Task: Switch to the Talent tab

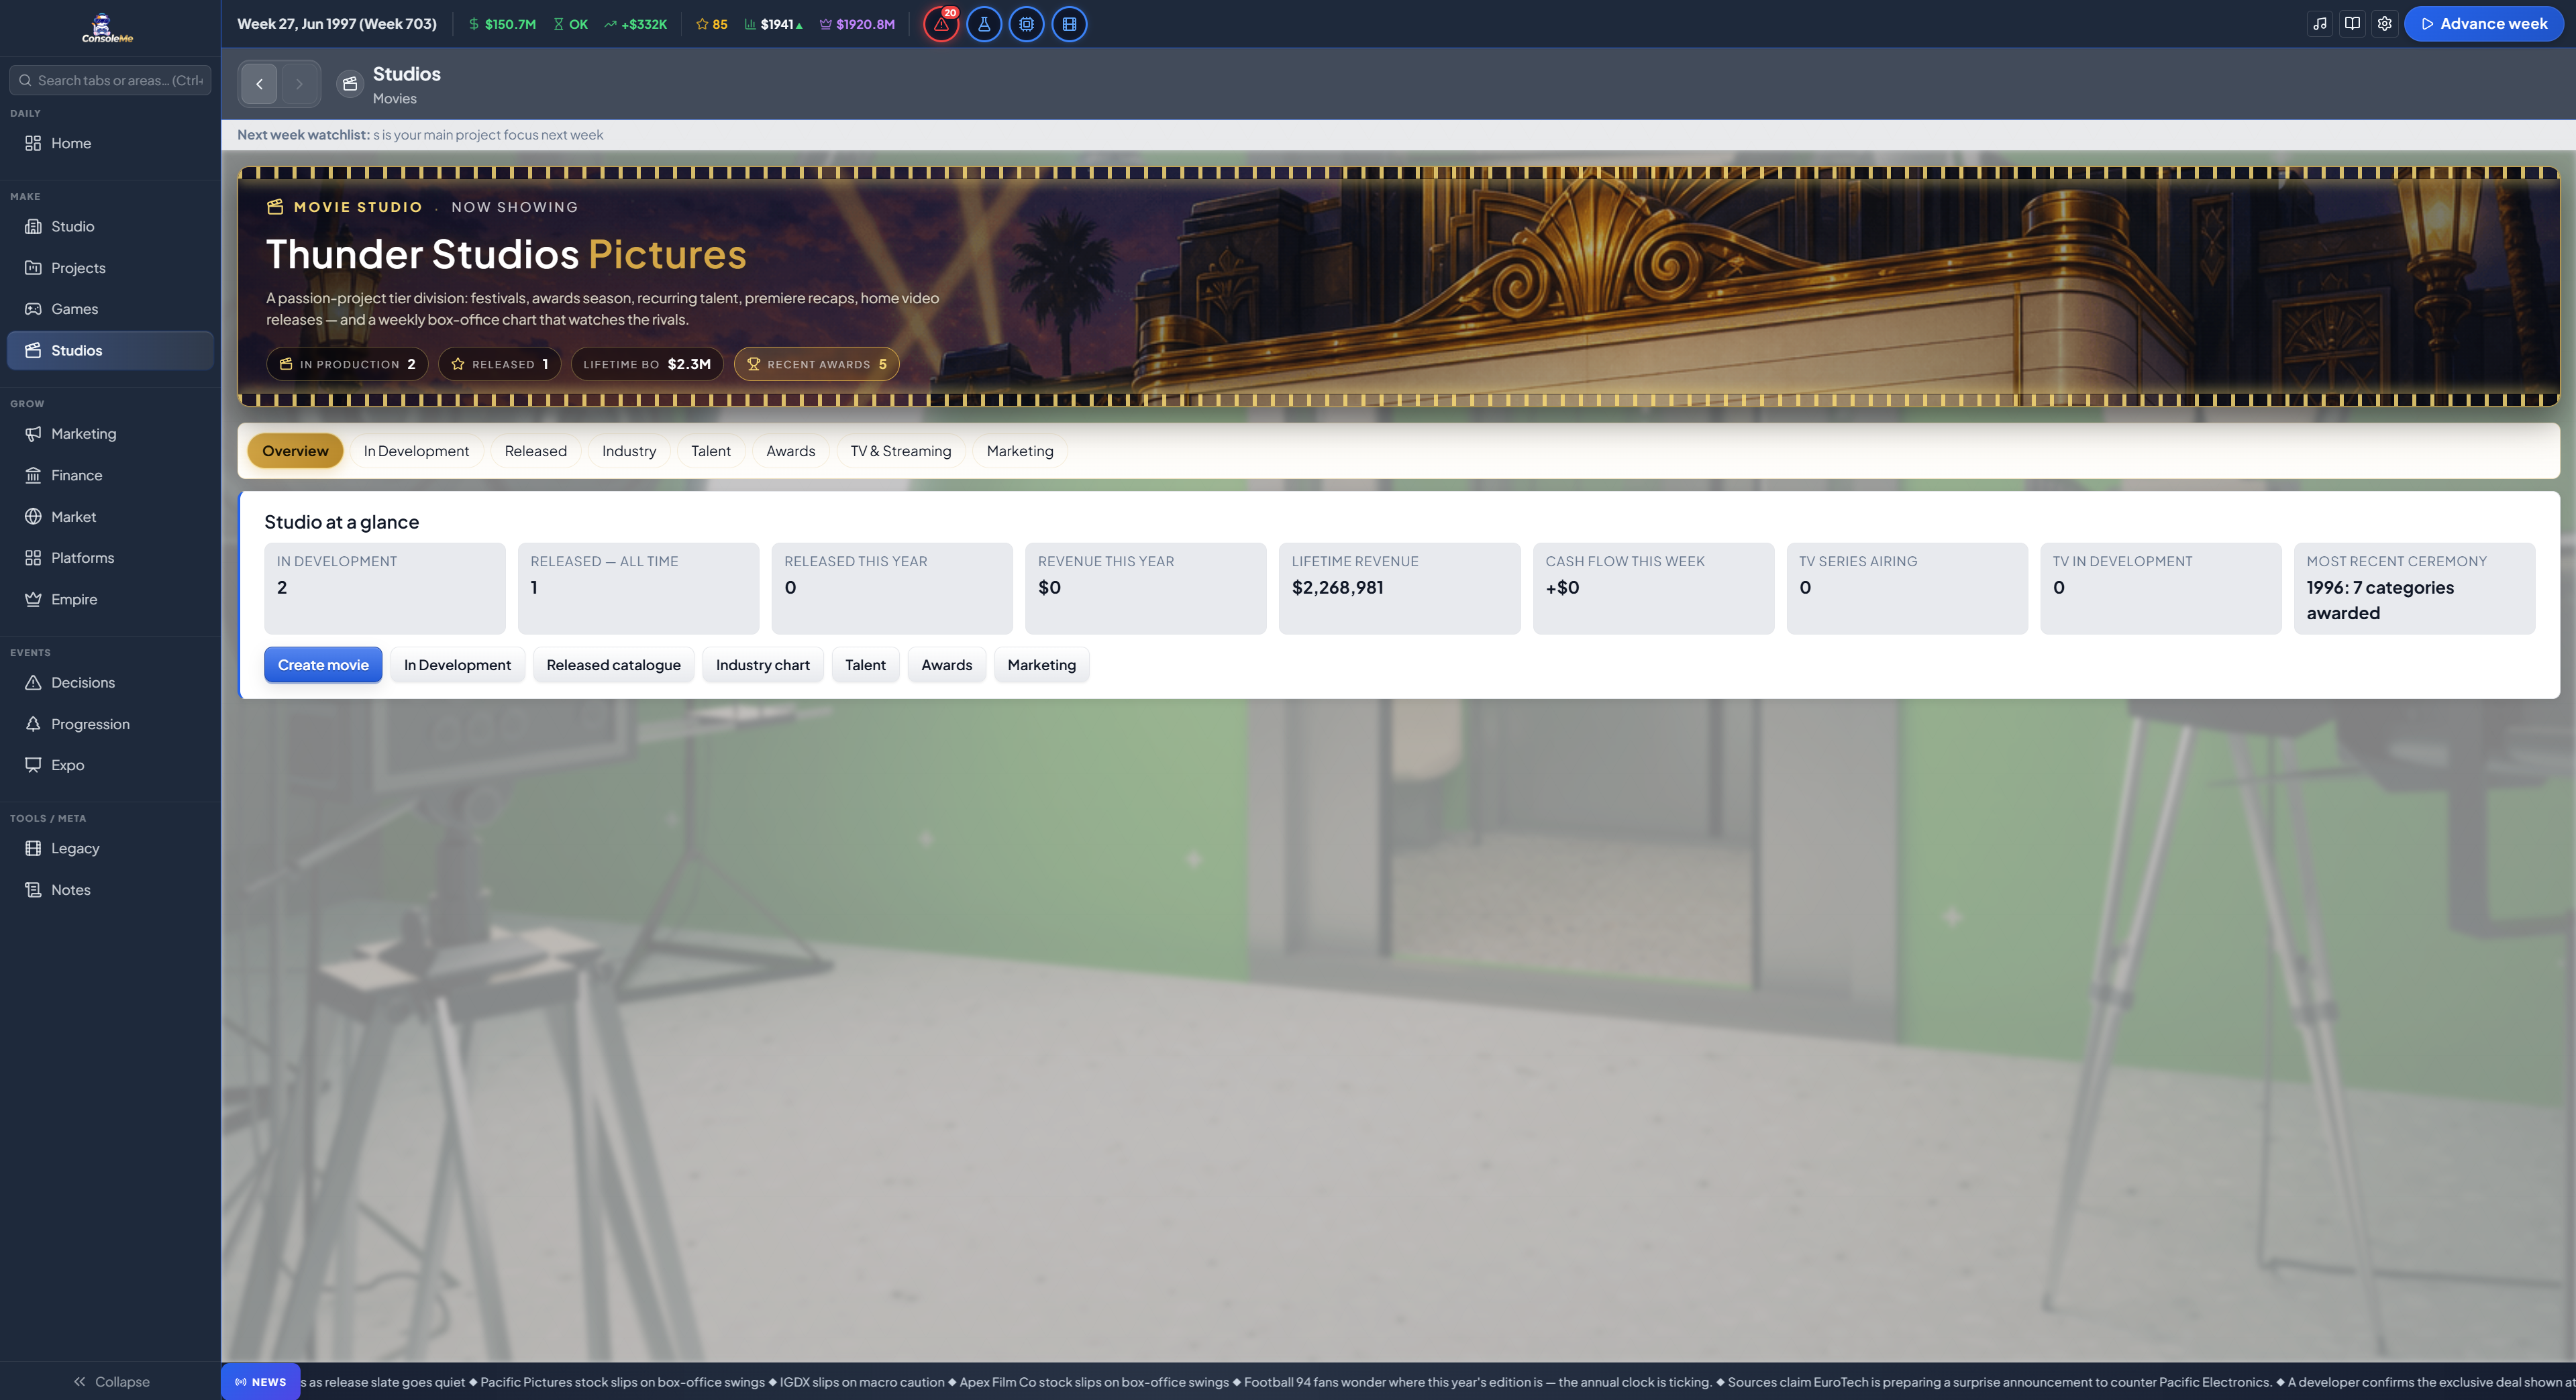Action: pyautogui.click(x=711, y=451)
